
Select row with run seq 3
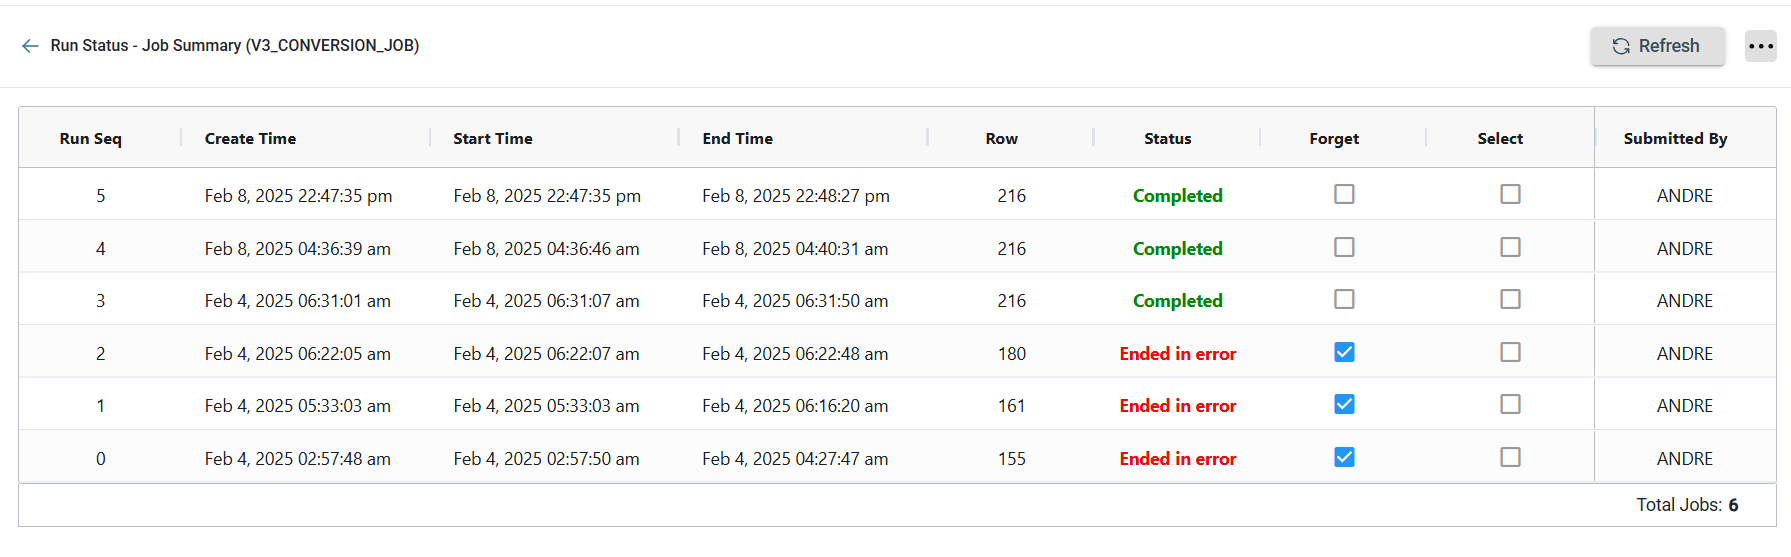[x=100, y=301]
